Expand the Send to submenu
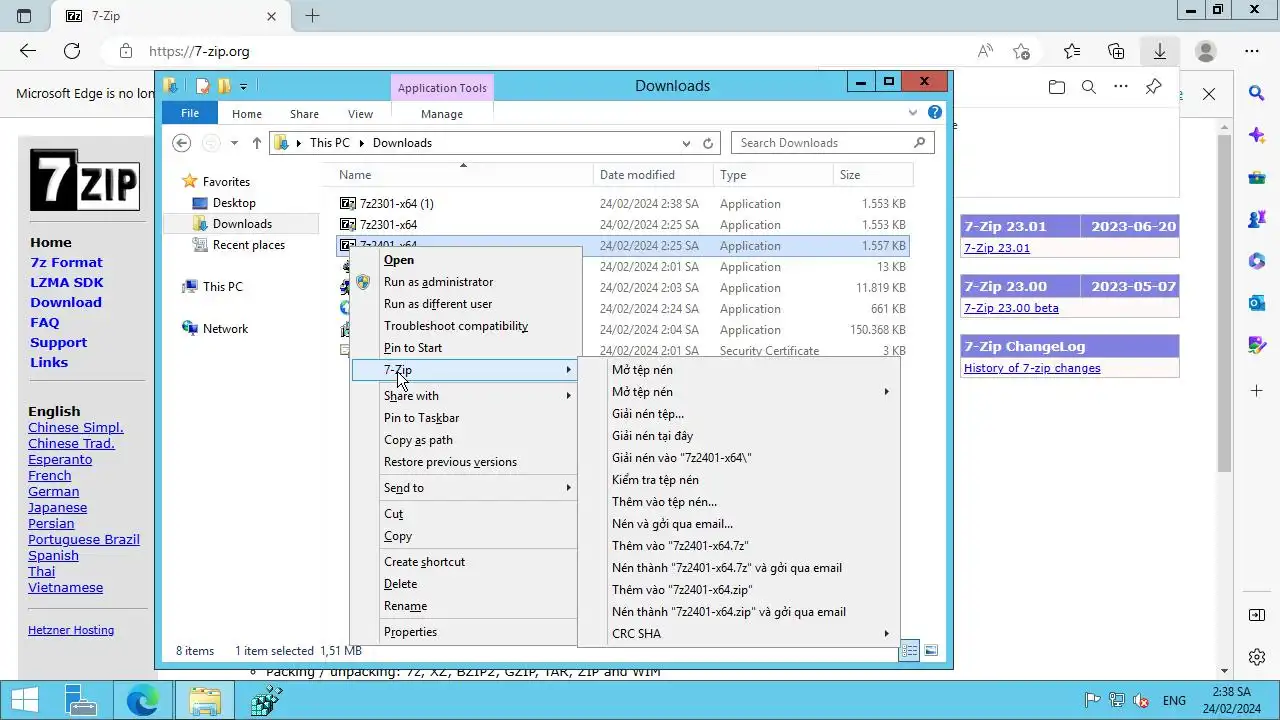This screenshot has height=720, width=1280. coord(465,488)
